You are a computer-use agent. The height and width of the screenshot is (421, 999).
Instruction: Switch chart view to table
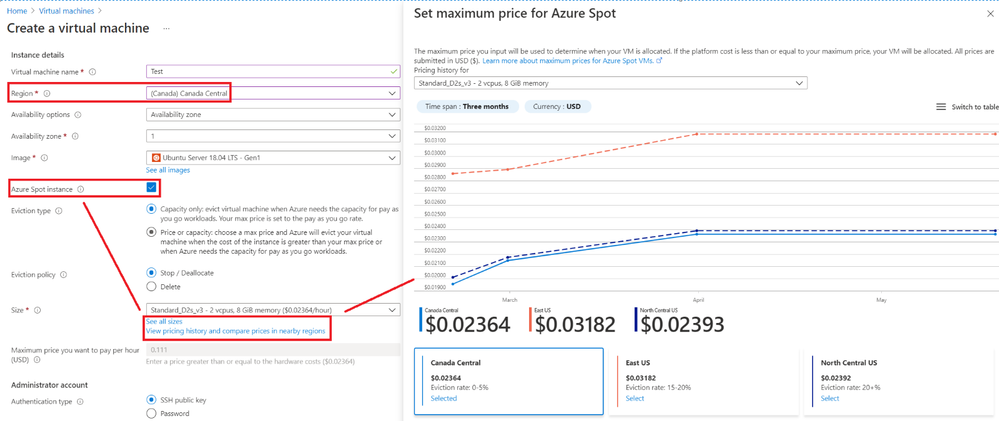[x=966, y=107]
